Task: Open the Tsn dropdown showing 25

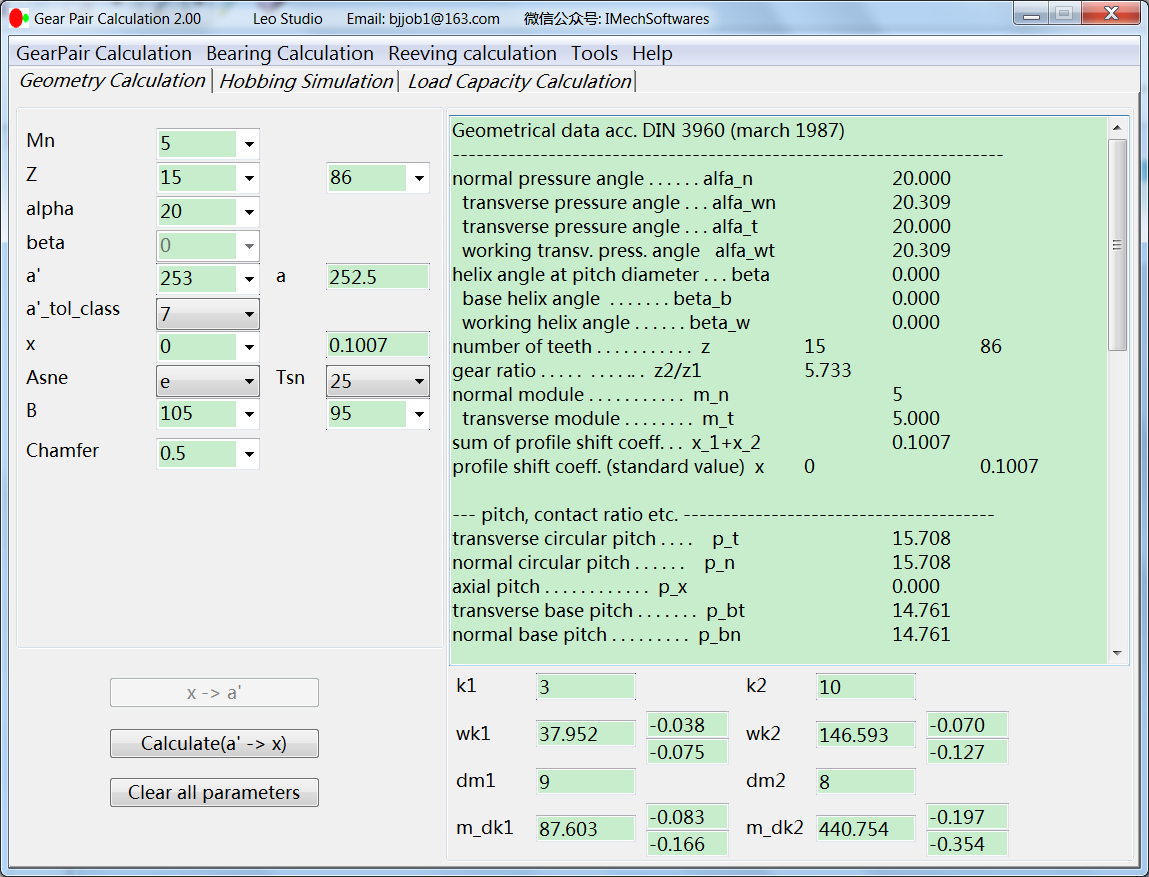Action: click(377, 381)
